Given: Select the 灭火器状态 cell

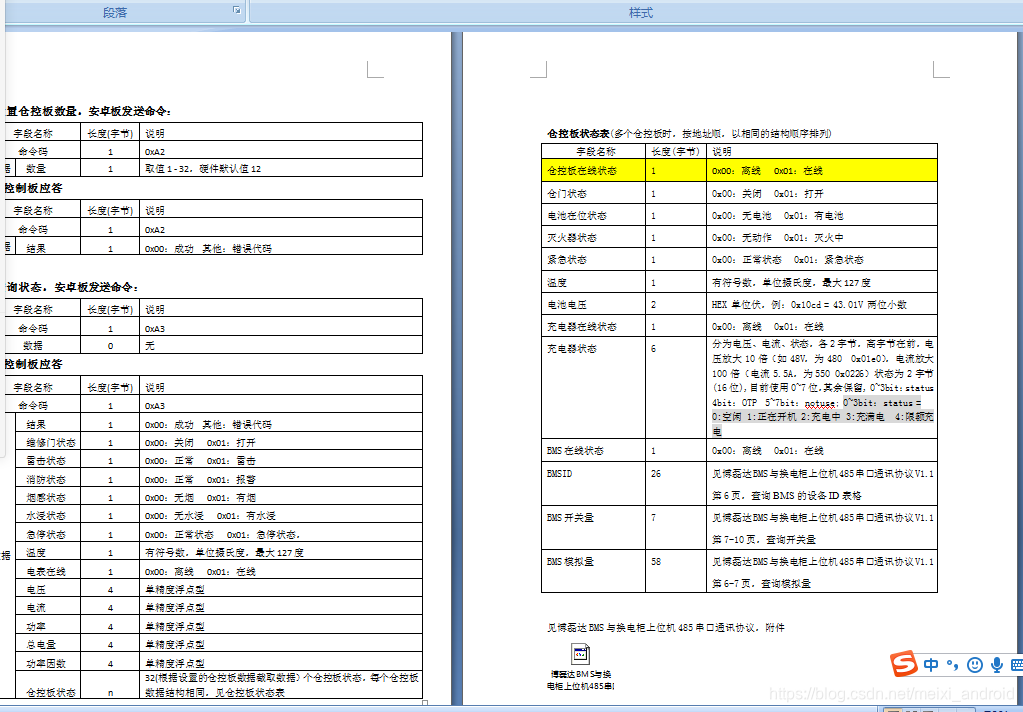Looking at the screenshot, I should (x=593, y=238).
